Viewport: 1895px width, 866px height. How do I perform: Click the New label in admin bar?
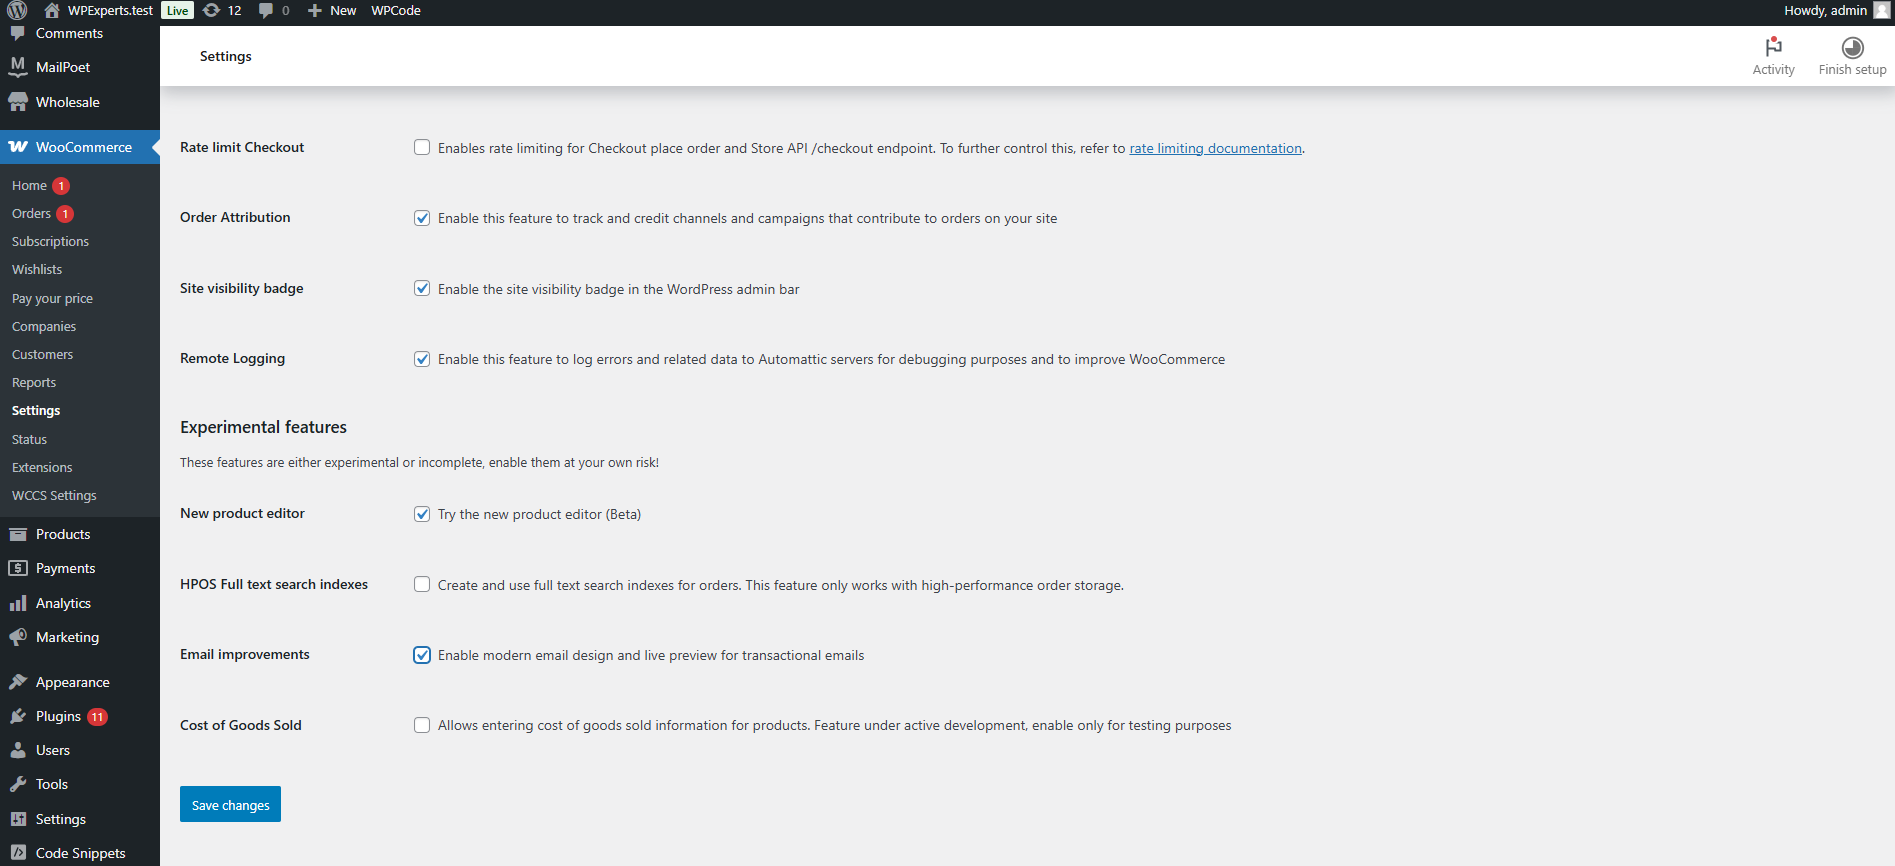[x=343, y=10]
